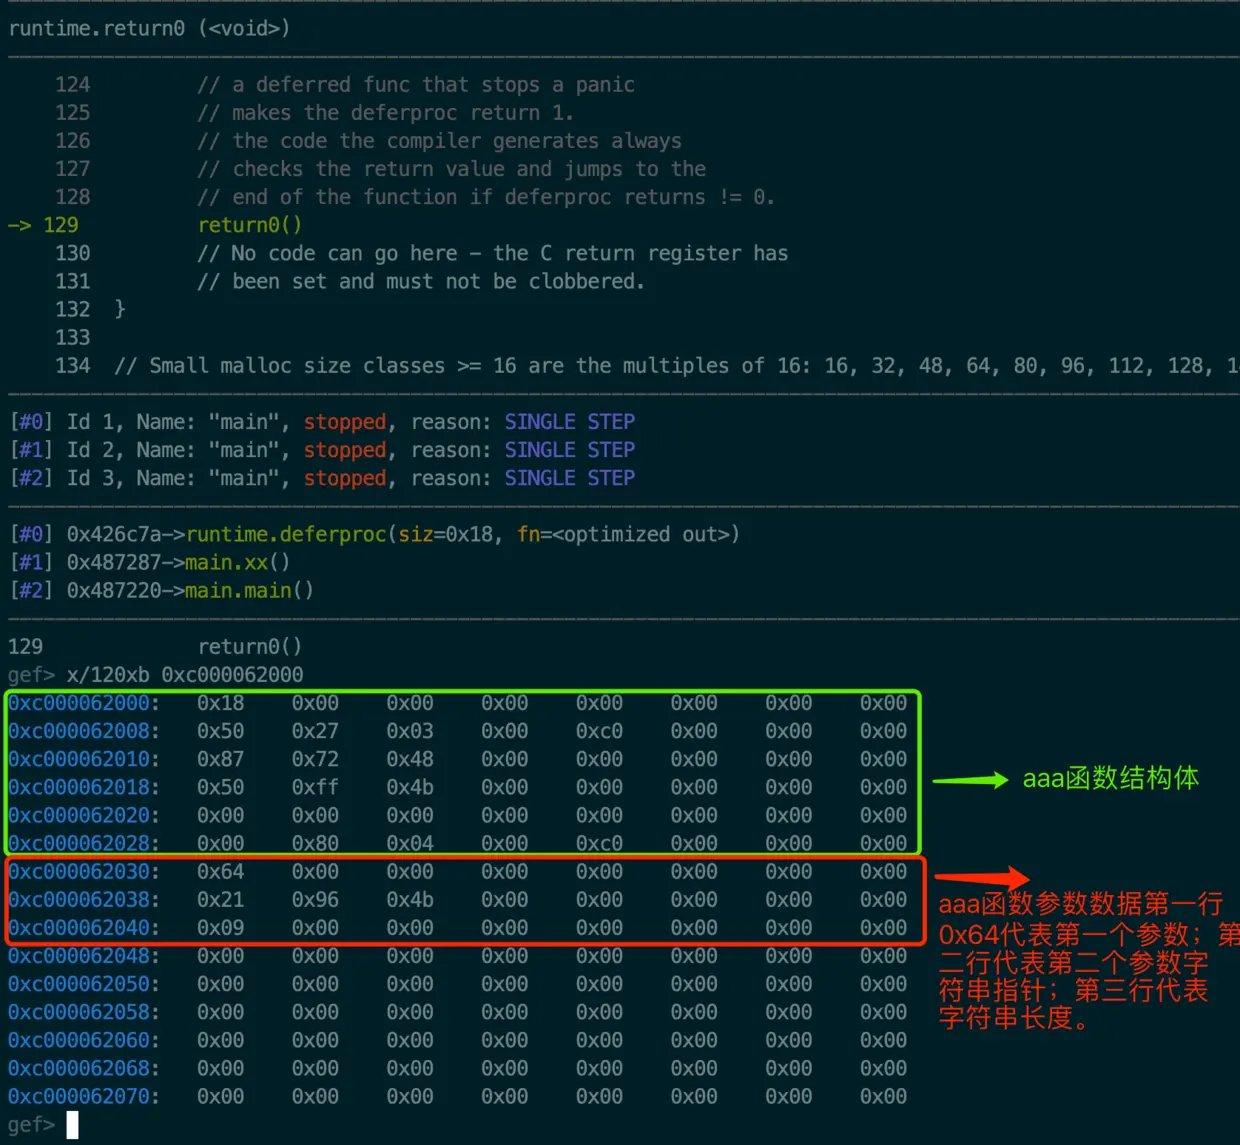Click value 0x18 in row 0xc000062000
Viewport: 1240px width, 1145px height.
(x=220, y=703)
